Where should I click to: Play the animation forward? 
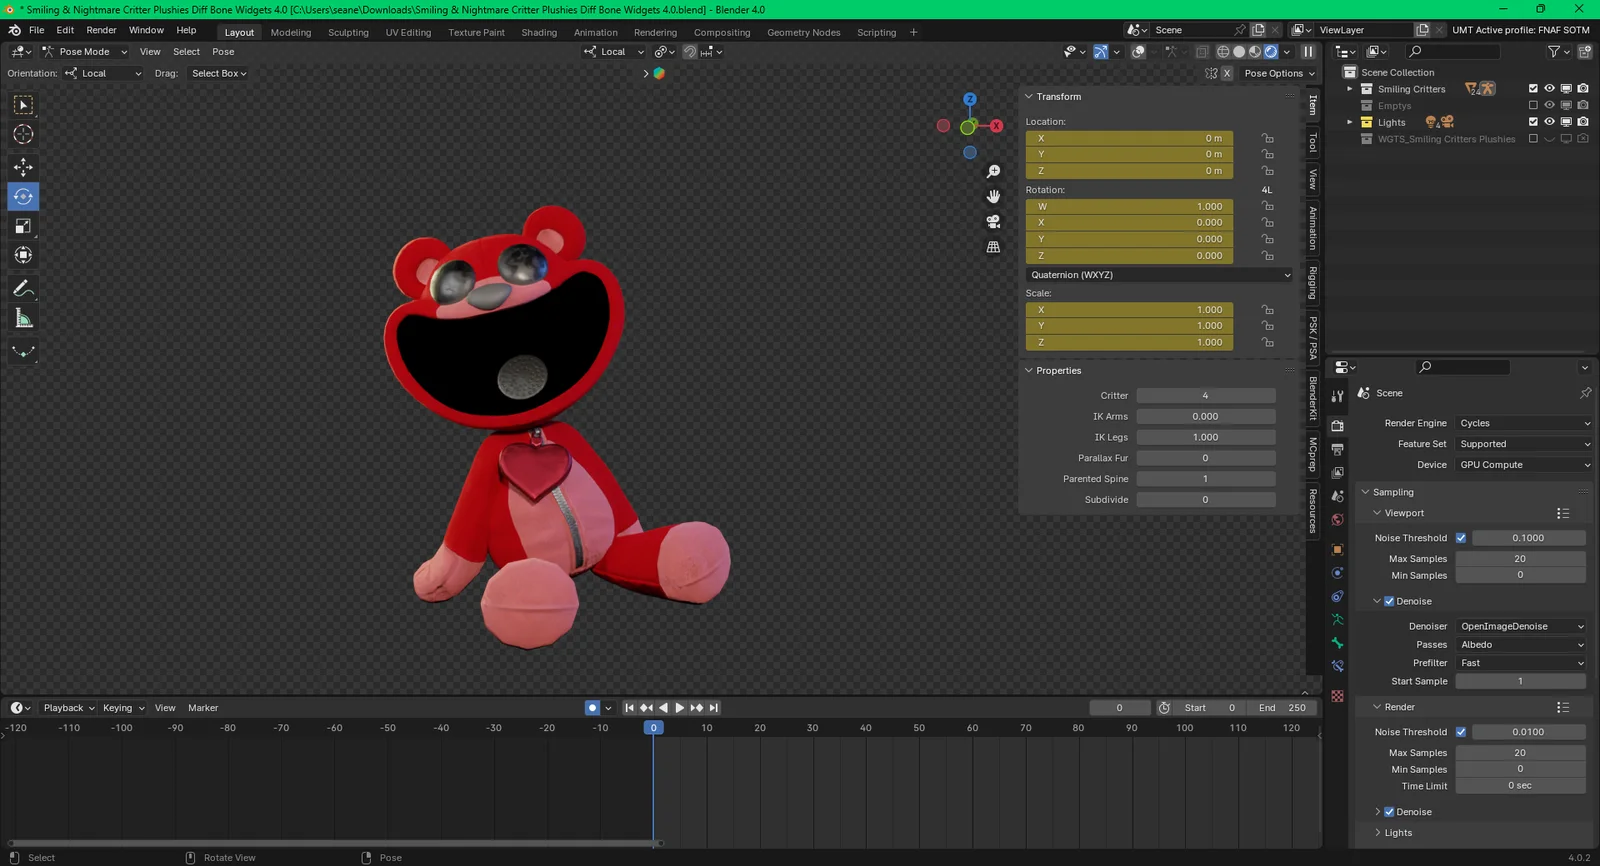(680, 708)
